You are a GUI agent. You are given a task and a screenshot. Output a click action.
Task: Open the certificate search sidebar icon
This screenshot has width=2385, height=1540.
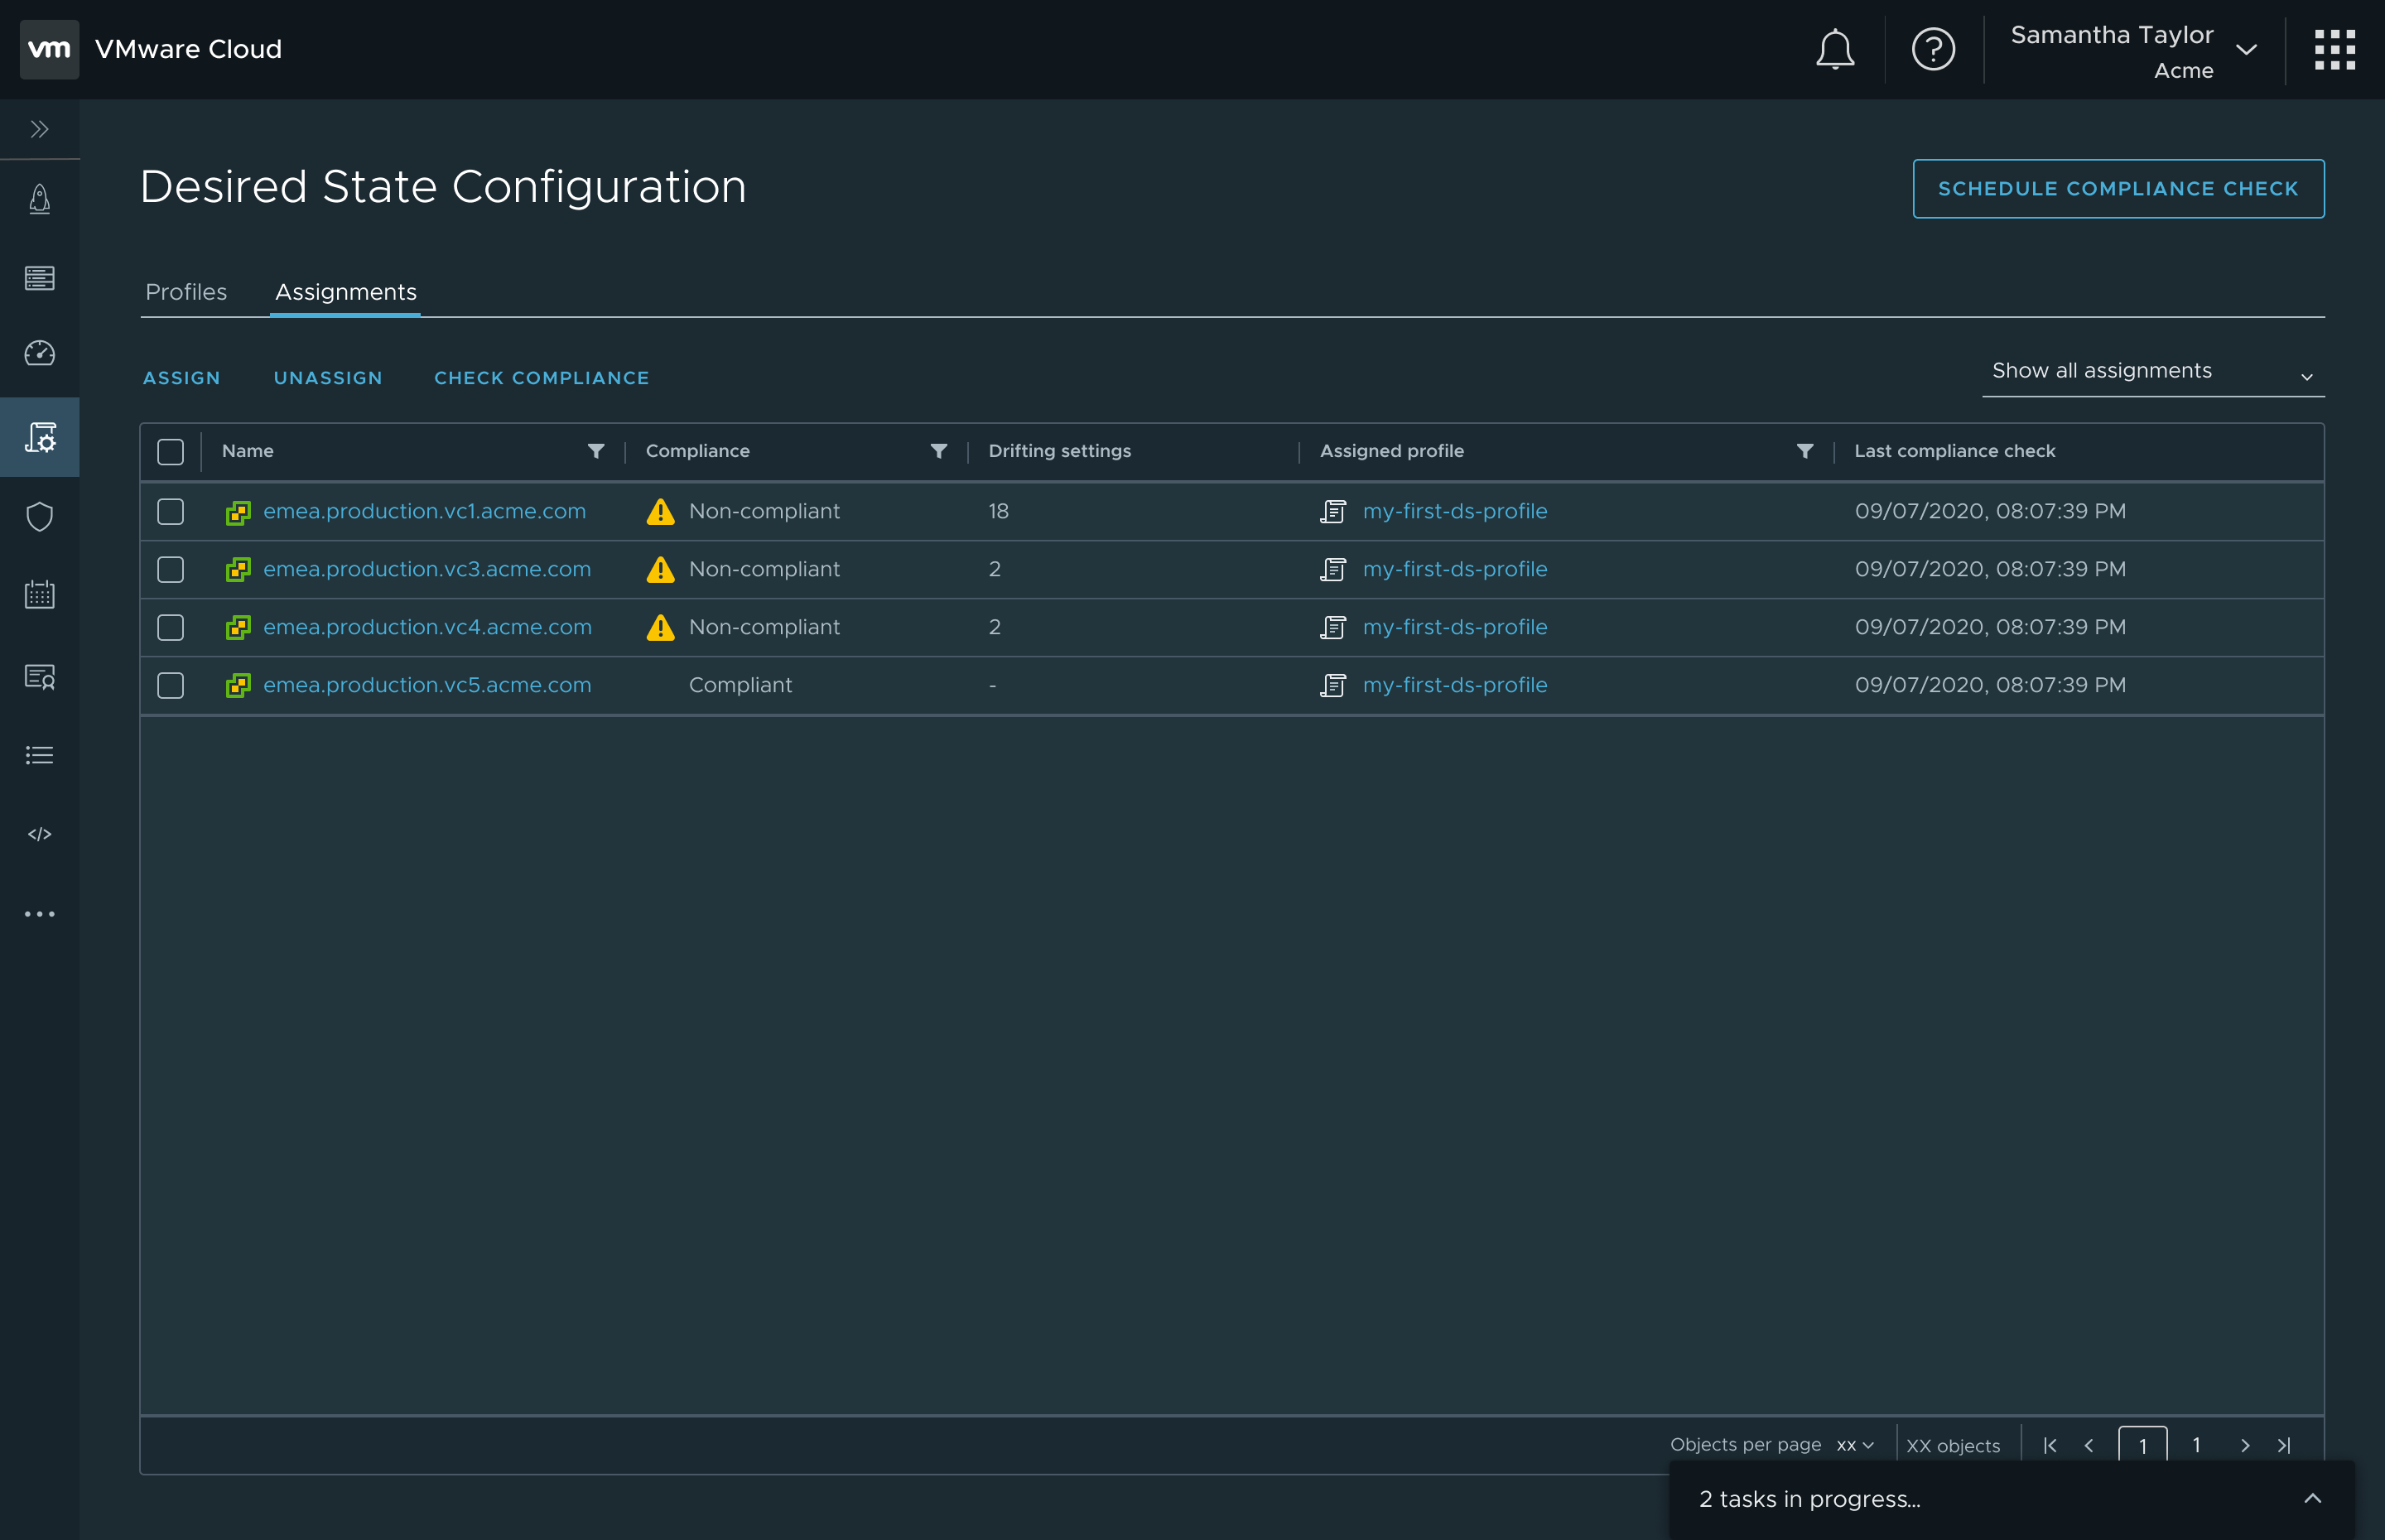pyautogui.click(x=40, y=677)
